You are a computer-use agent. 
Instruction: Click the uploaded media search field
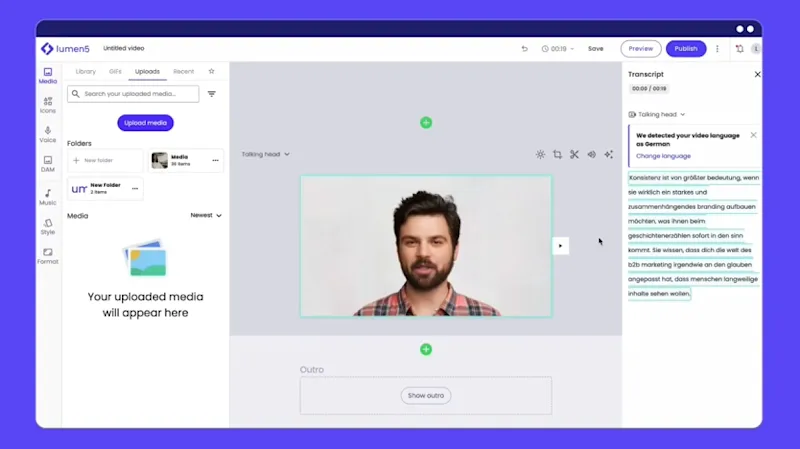tap(133, 94)
